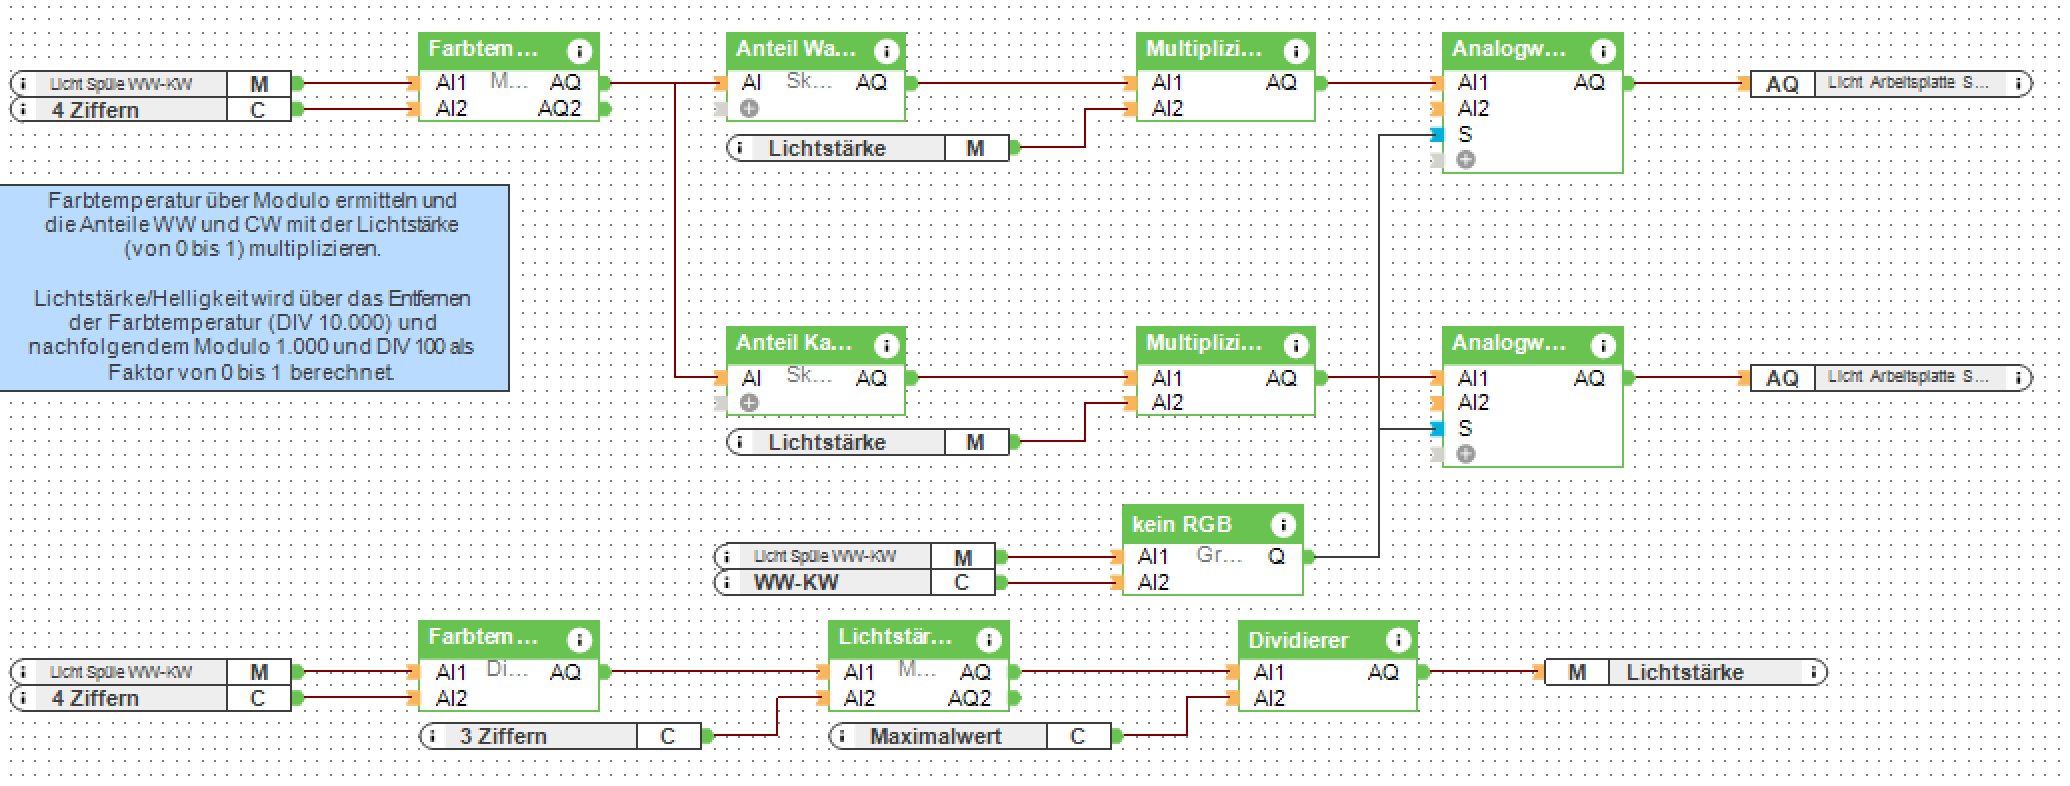Info icon on Lichtstärke output after Dividierer

(x=1813, y=673)
